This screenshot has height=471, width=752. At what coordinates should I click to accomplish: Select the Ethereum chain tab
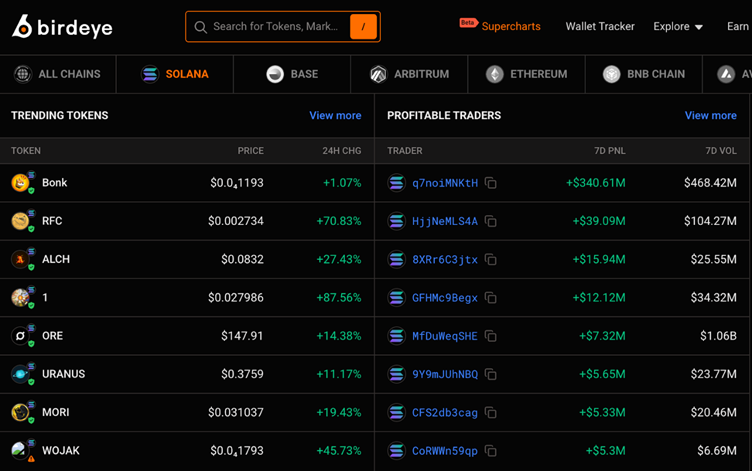tap(526, 74)
